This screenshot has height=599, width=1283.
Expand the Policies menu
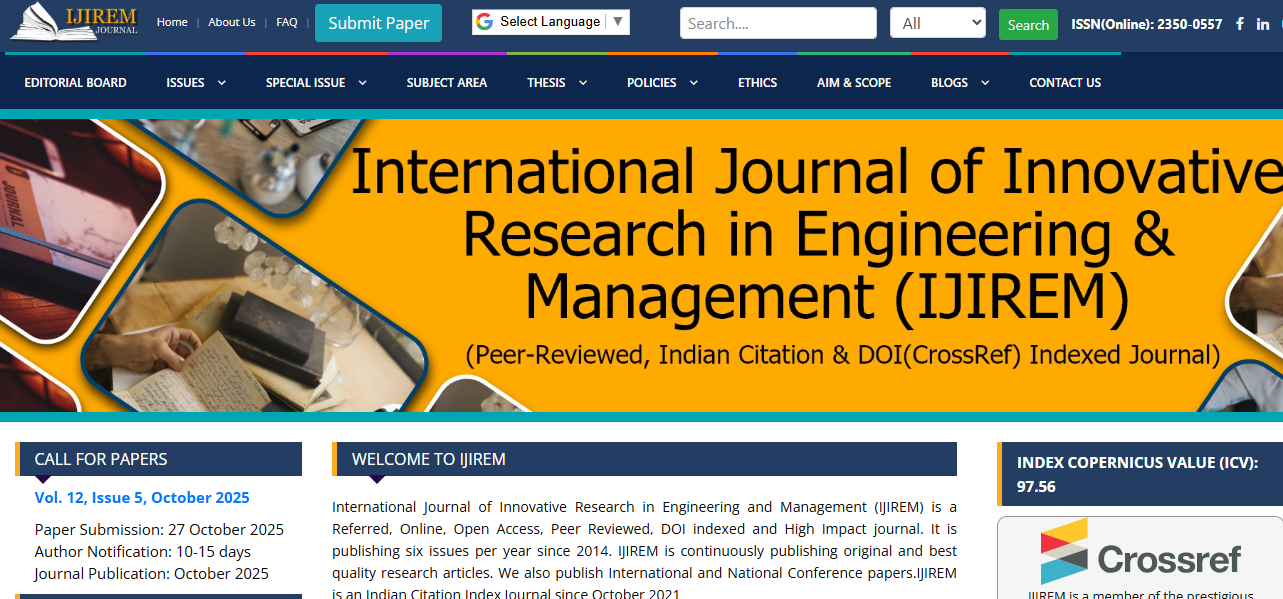click(662, 83)
